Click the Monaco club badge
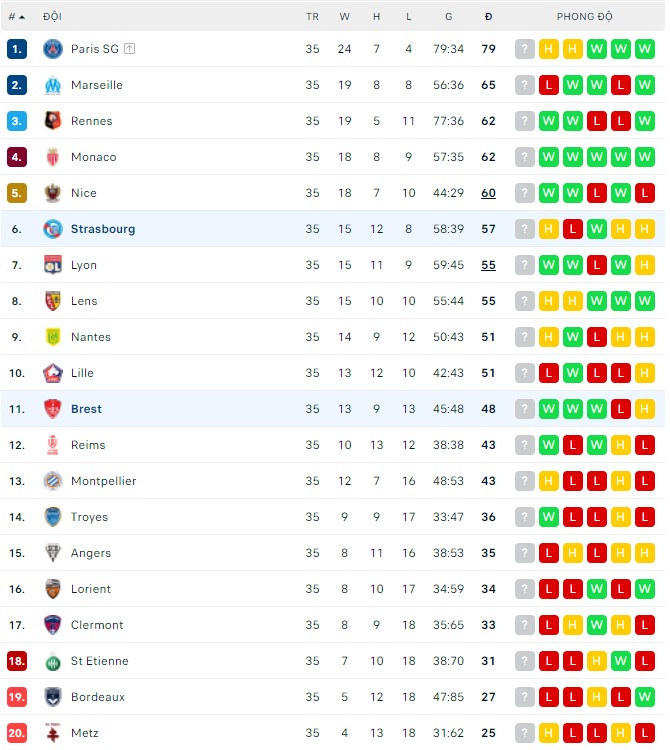 point(53,157)
